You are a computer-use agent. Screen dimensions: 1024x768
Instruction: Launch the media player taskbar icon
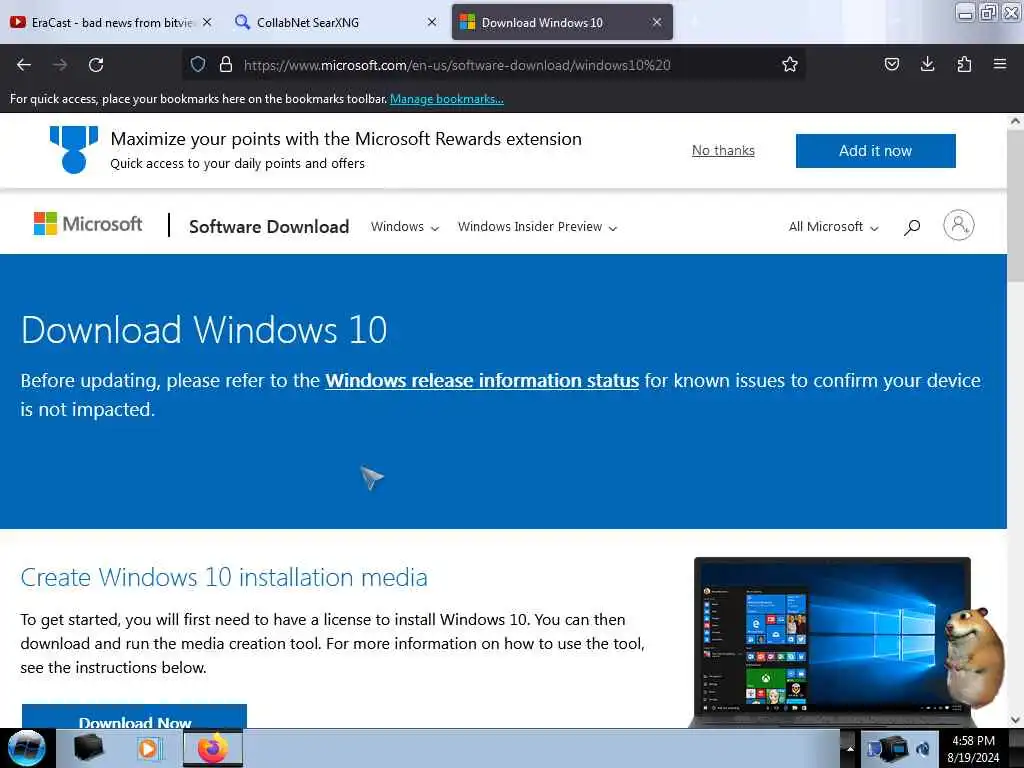coord(150,748)
